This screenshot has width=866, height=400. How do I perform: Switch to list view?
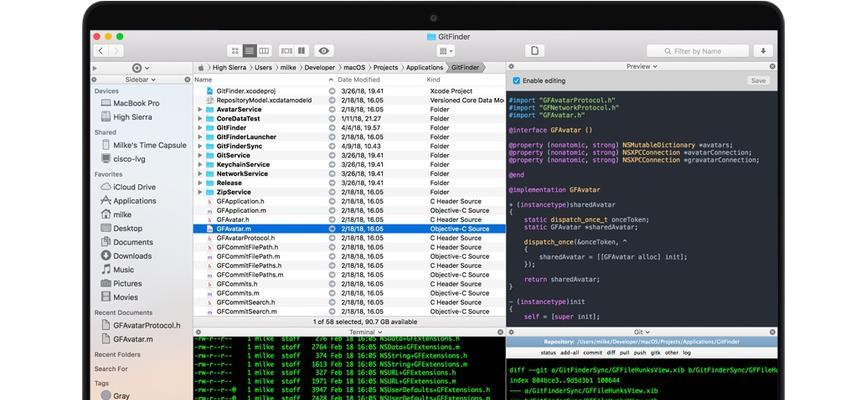250,51
